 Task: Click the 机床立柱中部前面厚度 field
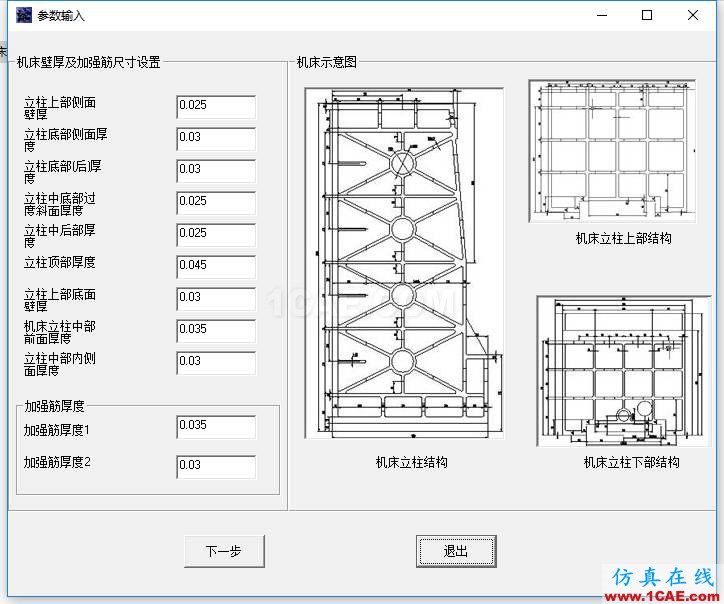pyautogui.click(x=216, y=331)
